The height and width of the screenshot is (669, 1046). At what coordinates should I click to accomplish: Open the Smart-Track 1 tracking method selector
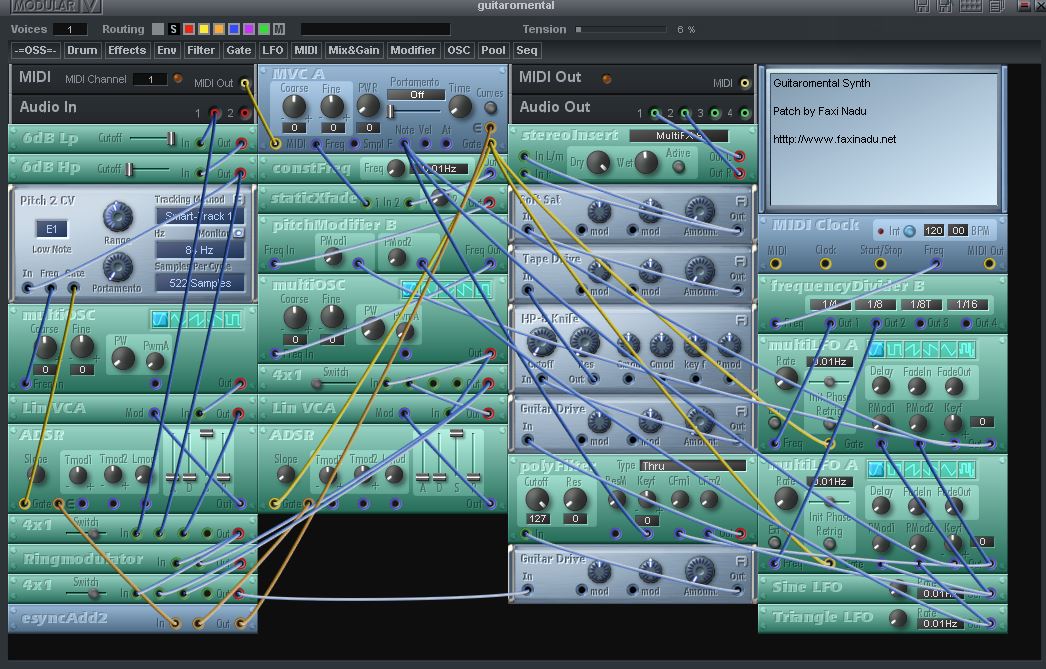click(x=199, y=216)
